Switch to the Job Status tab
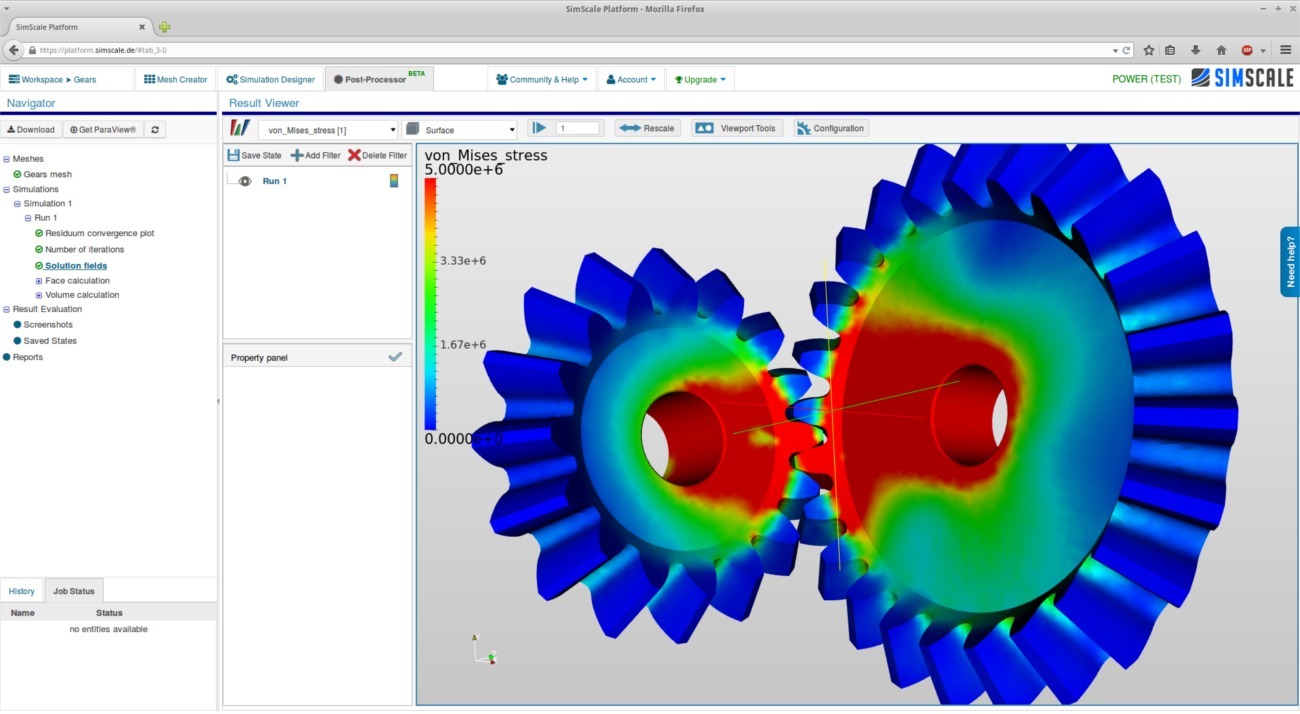1300x714 pixels. 73,591
